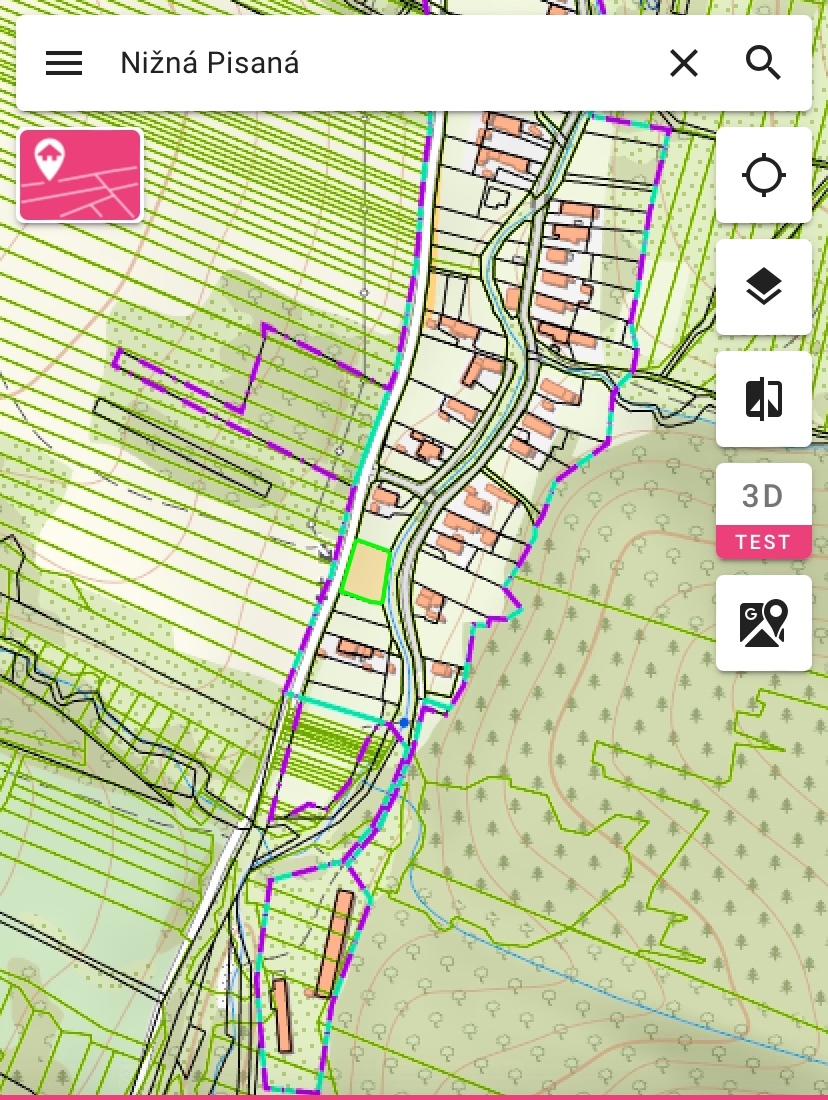The image size is (828, 1100).
Task: Select the green-highlighted orange parcel
Action: click(366, 572)
